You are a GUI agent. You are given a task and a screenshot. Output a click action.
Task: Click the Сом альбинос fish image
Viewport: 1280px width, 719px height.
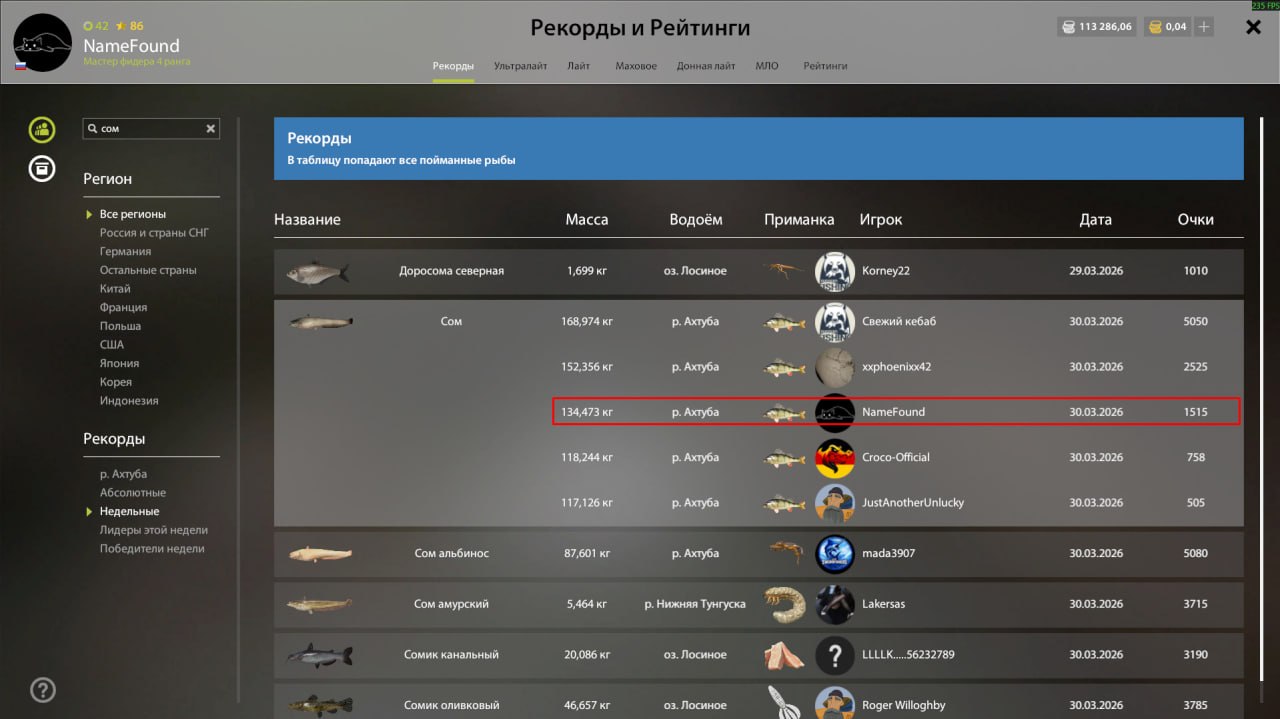click(x=320, y=553)
